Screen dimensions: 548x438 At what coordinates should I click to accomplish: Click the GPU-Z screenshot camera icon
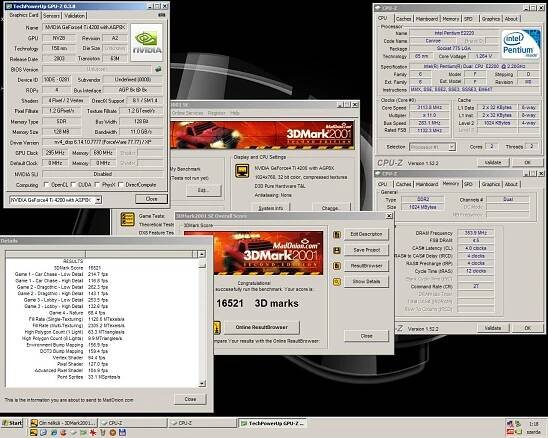(161, 15)
